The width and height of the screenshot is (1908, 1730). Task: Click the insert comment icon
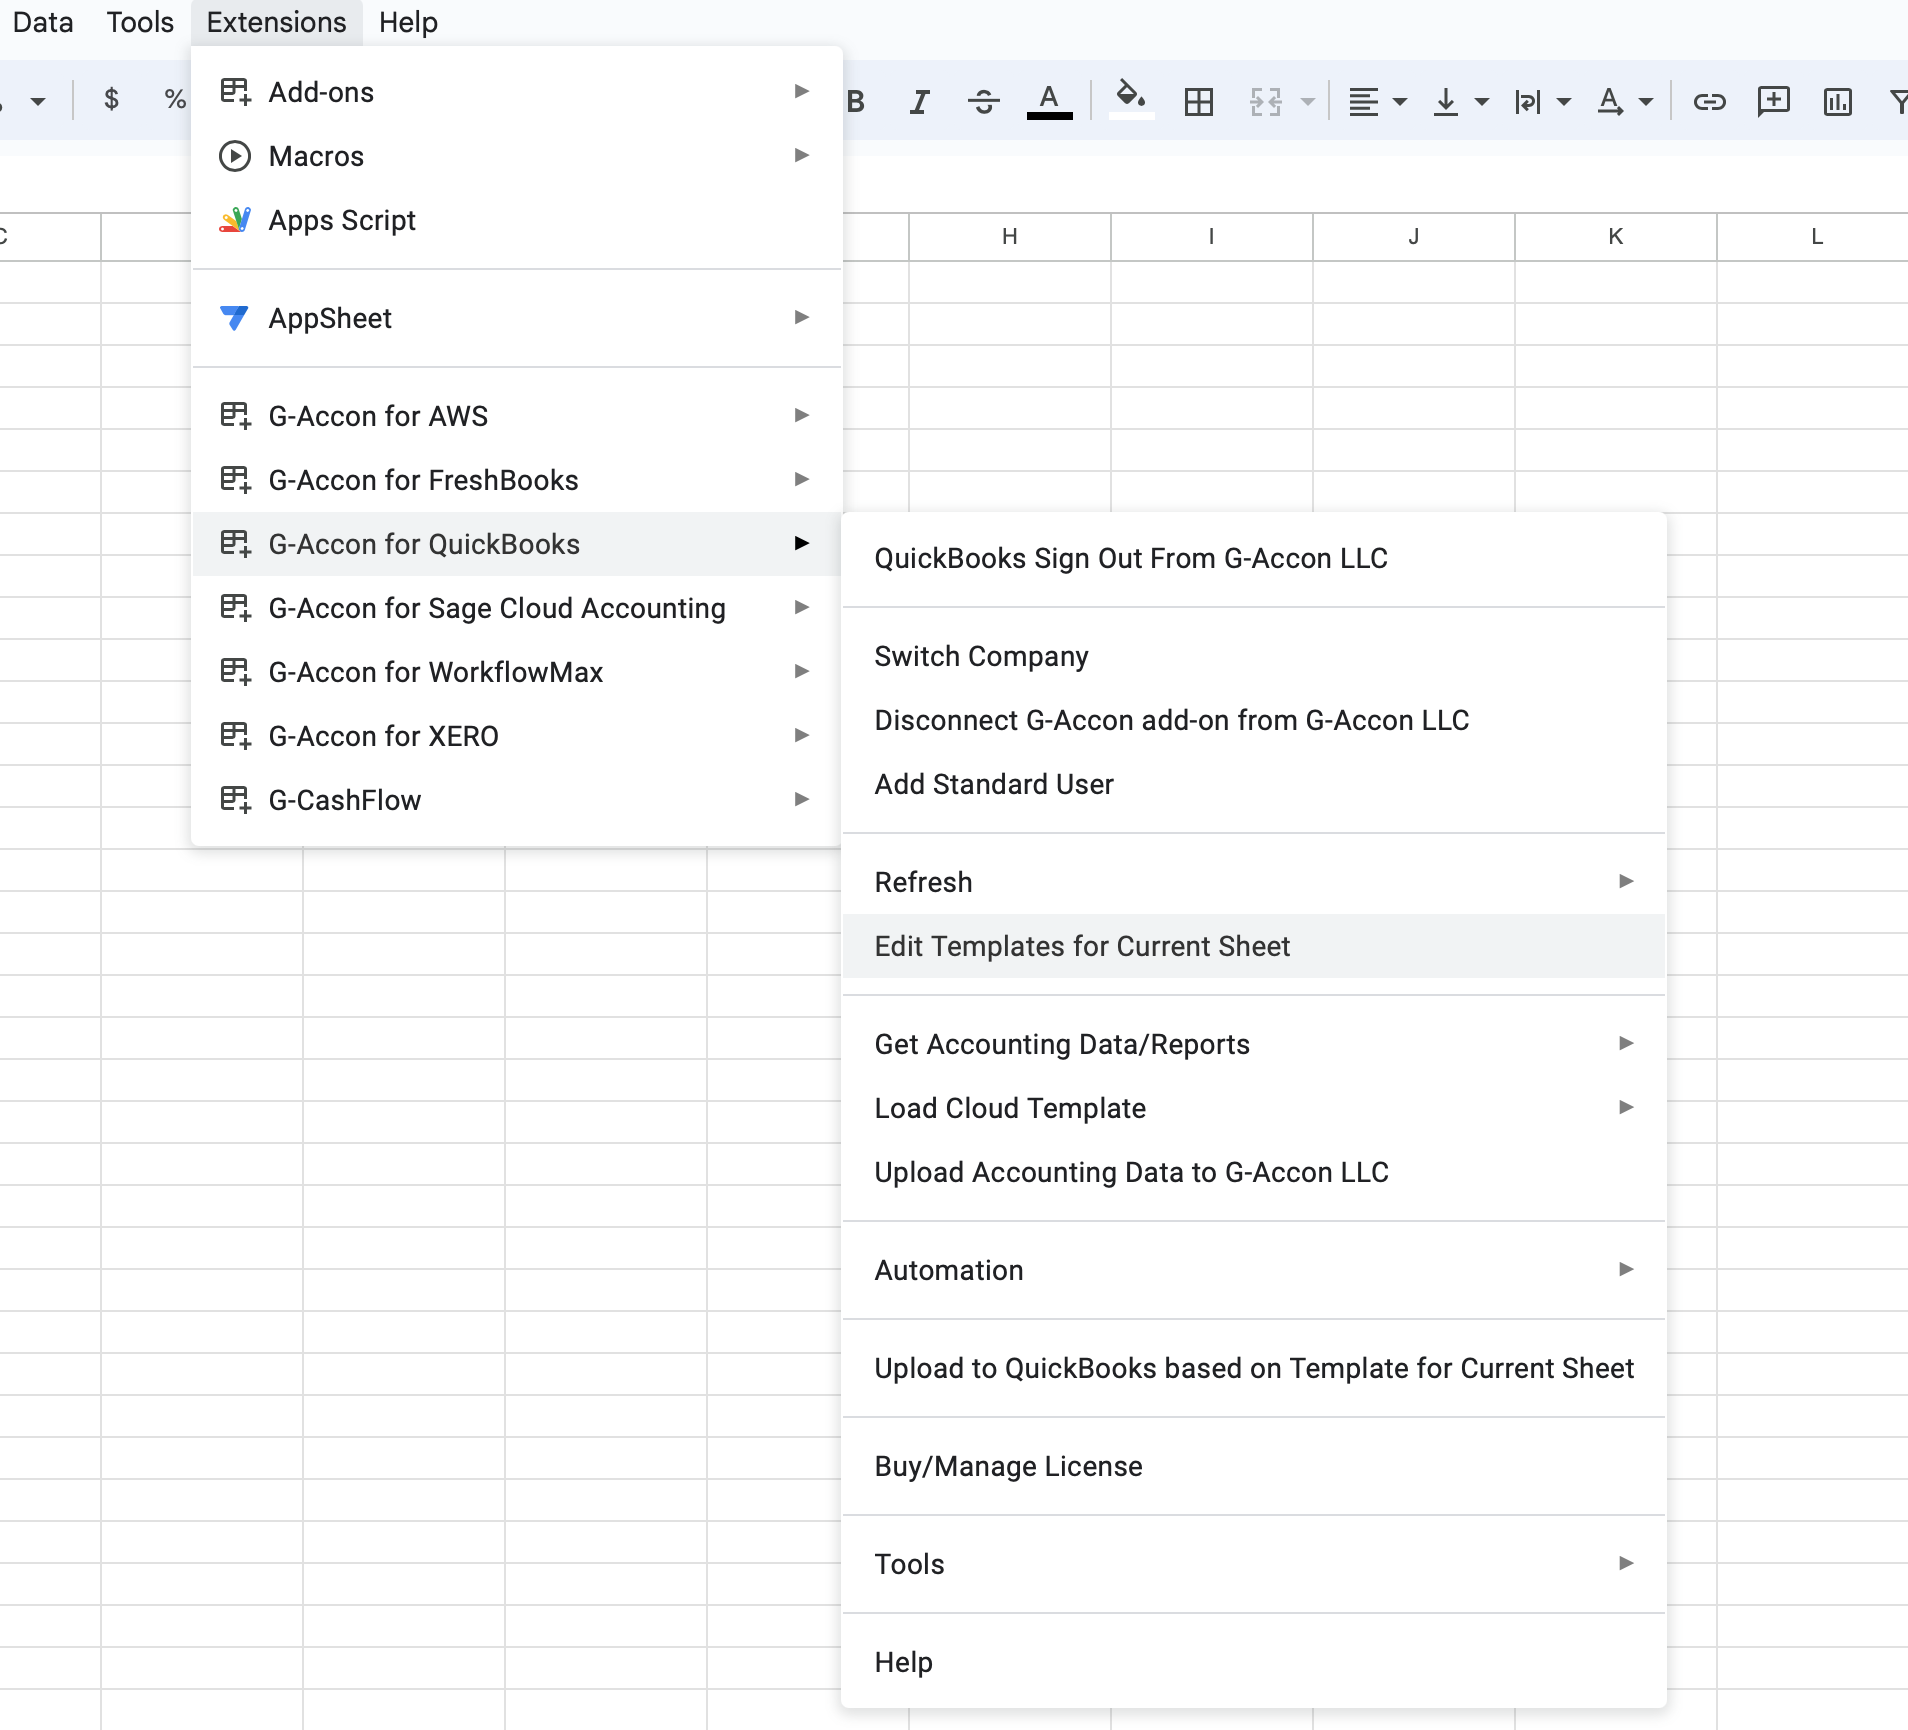[1773, 101]
